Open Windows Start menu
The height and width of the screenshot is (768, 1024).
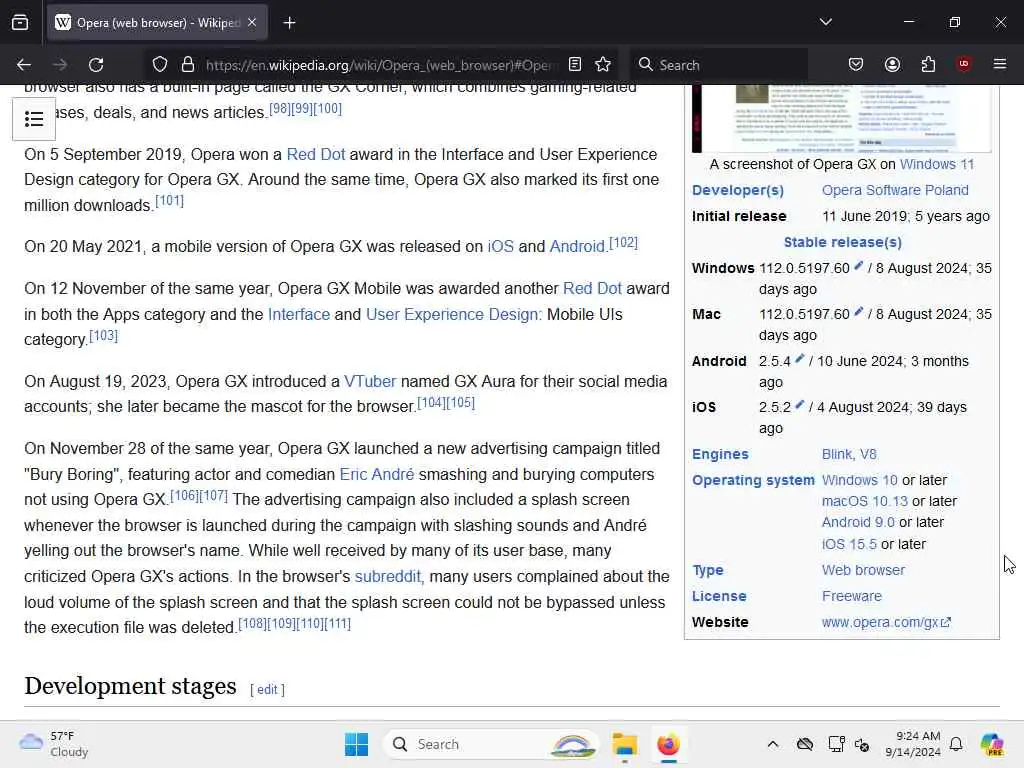[356, 744]
